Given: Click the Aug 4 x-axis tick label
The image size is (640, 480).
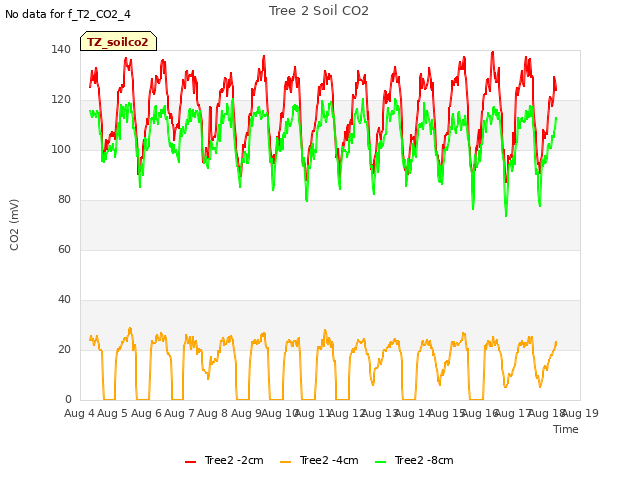Looking at the screenshot, I should [79, 413].
